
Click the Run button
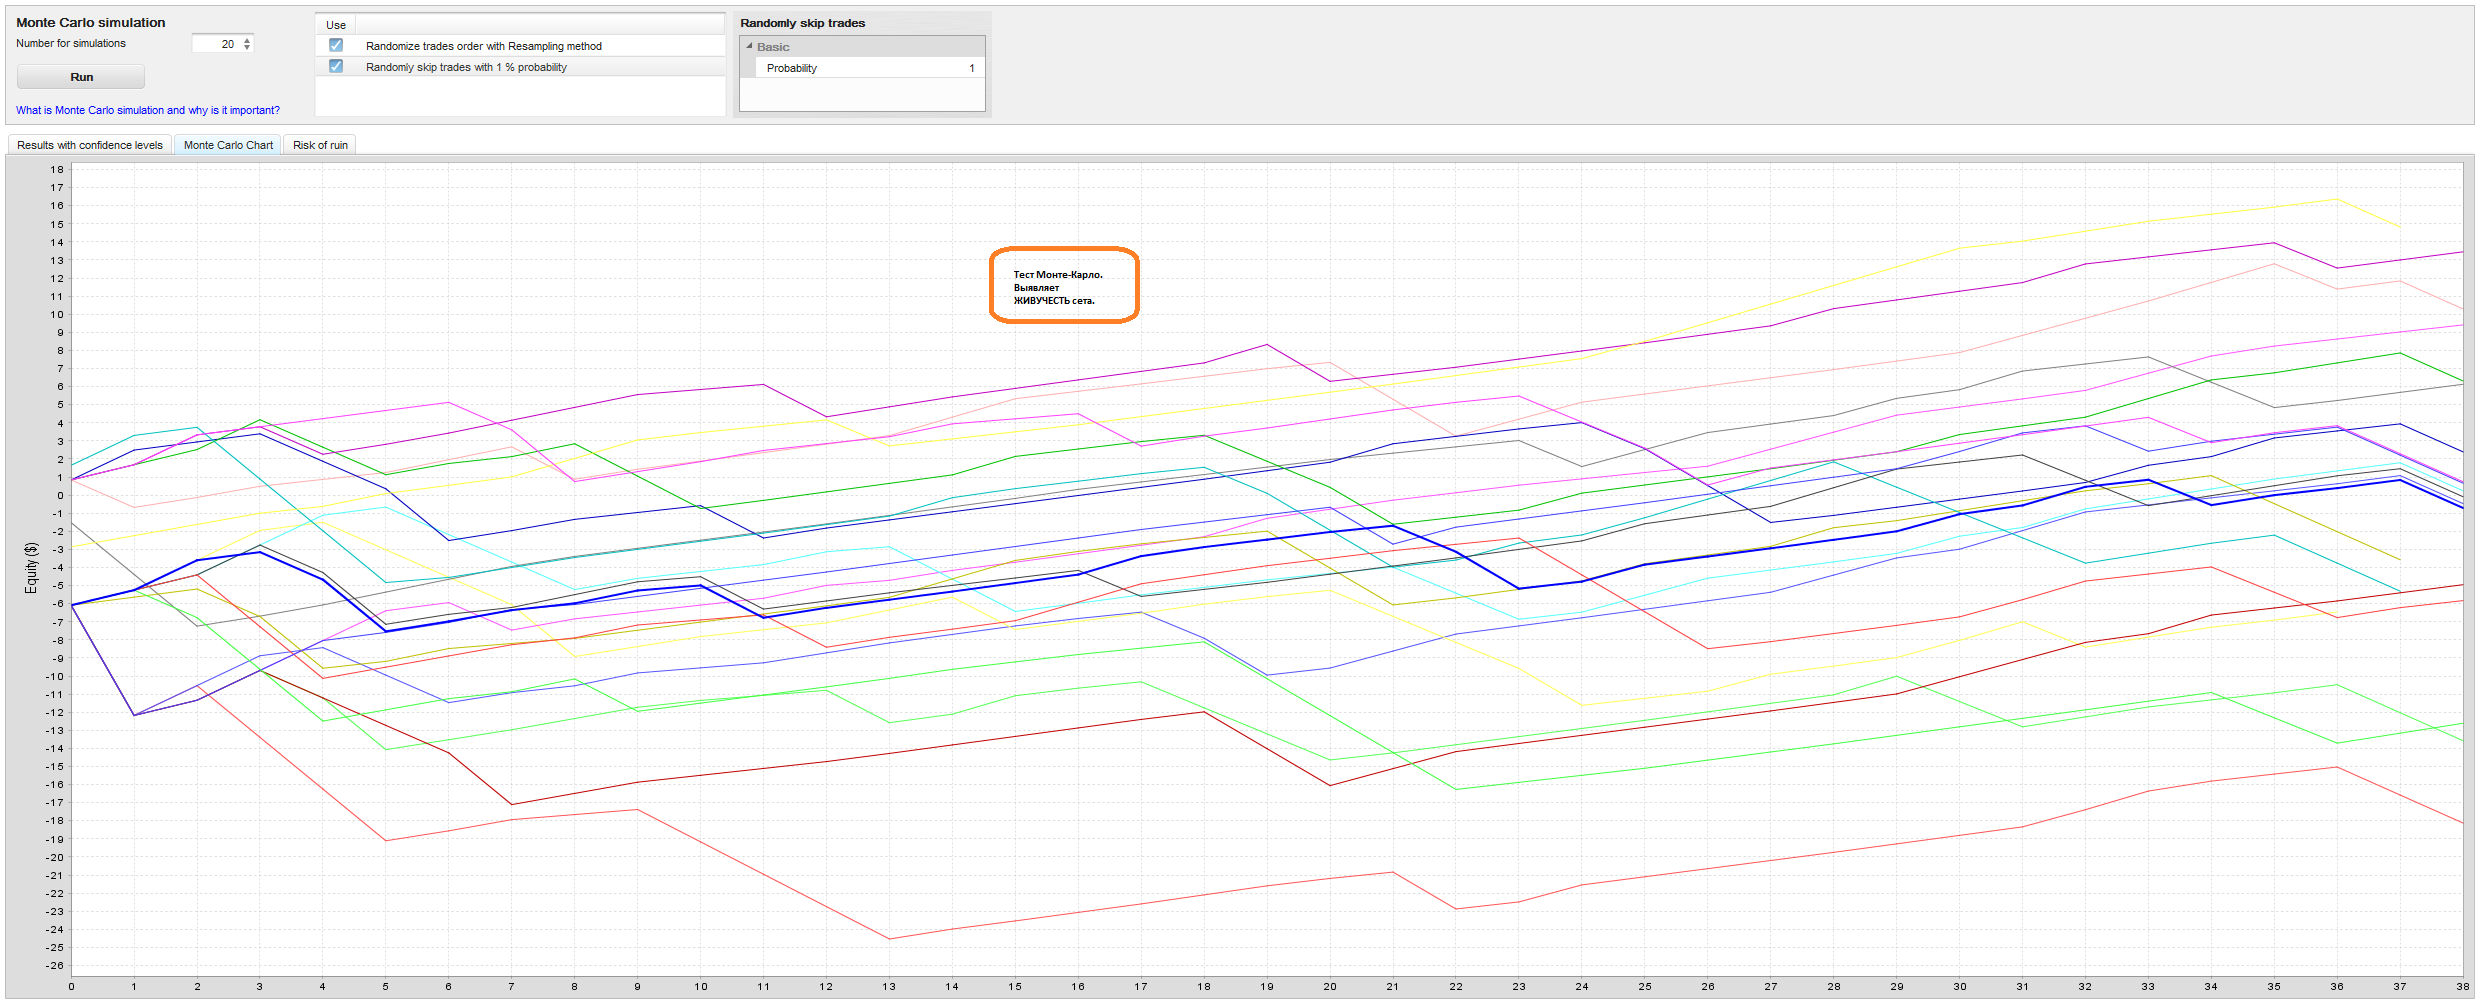click(x=81, y=77)
